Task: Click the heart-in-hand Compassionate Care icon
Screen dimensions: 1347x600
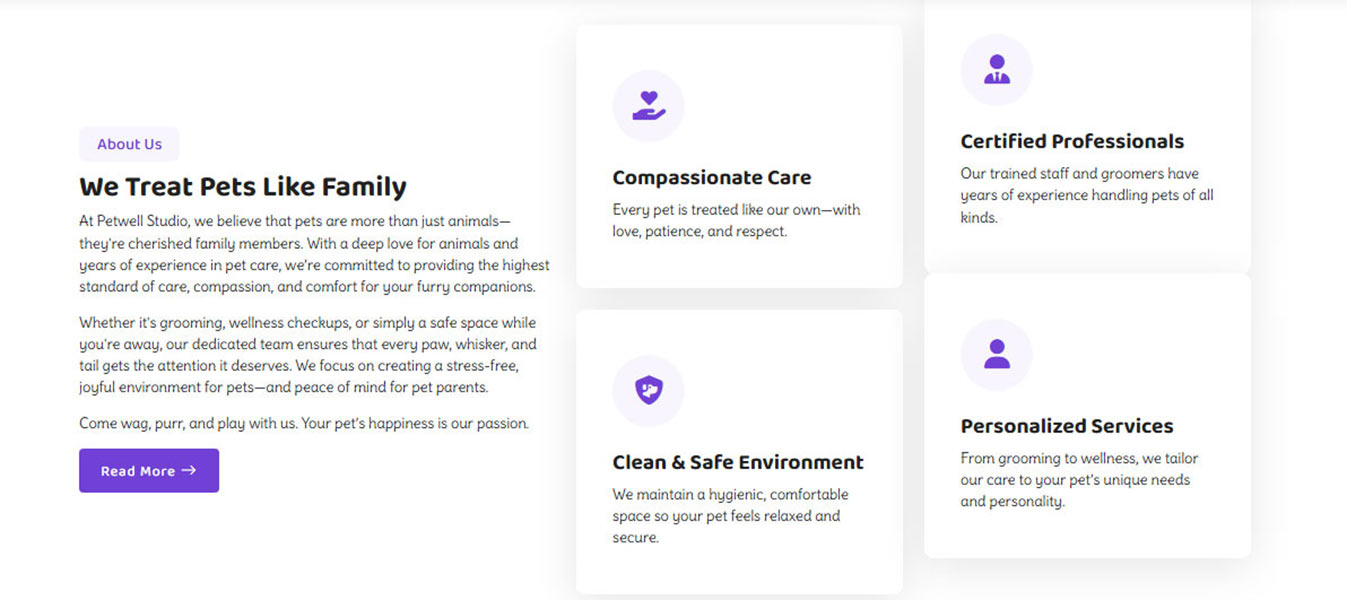Action: (648, 106)
